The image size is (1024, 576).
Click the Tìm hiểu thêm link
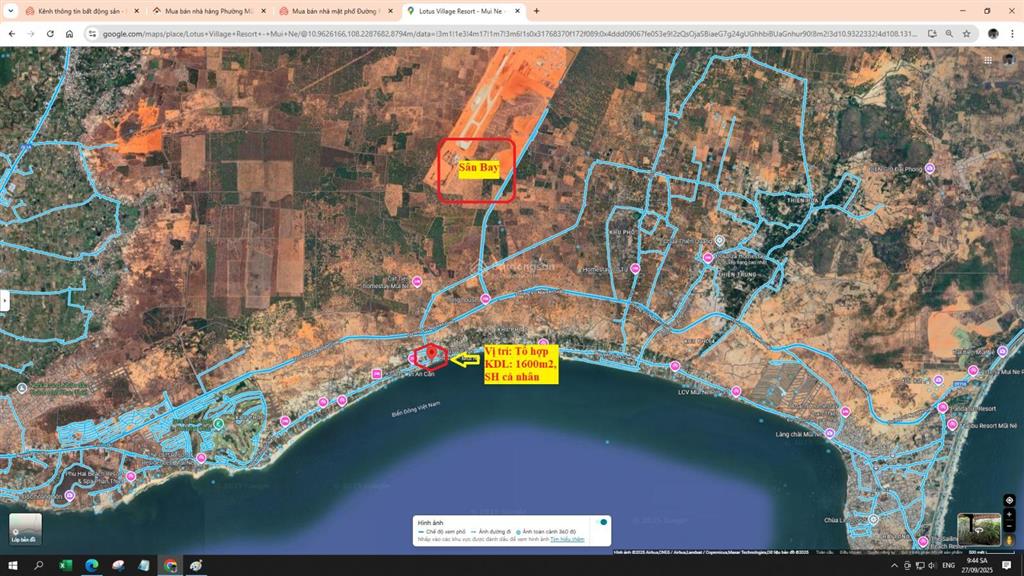click(x=567, y=538)
